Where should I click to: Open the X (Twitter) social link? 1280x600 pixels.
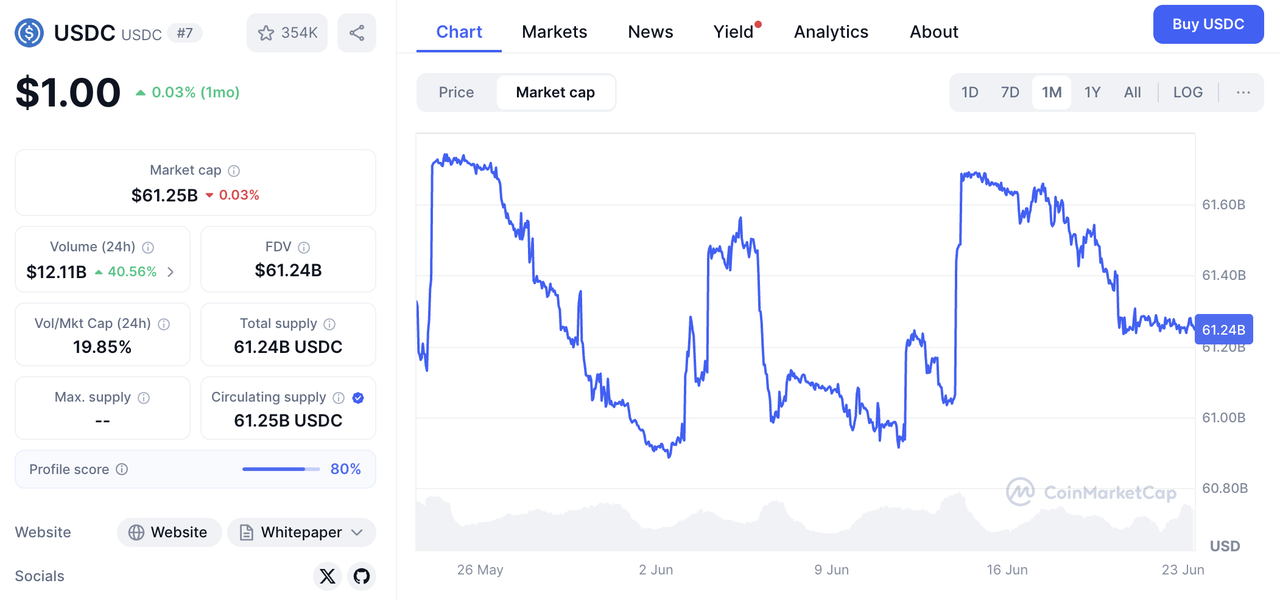point(327,576)
